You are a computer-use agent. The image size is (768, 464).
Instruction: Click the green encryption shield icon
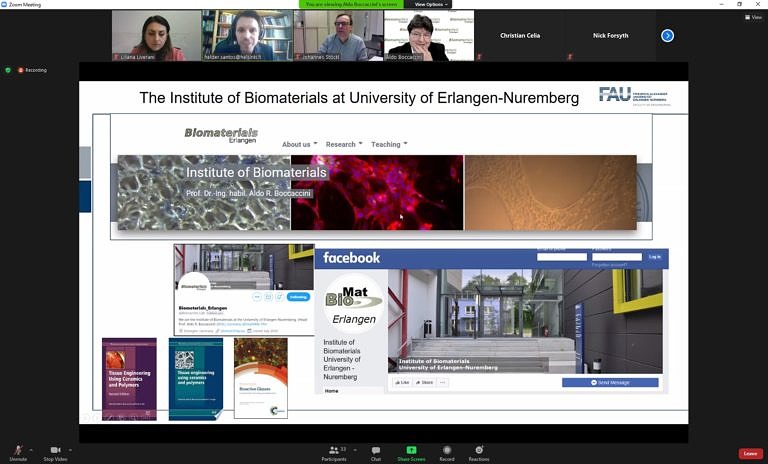pos(7,70)
